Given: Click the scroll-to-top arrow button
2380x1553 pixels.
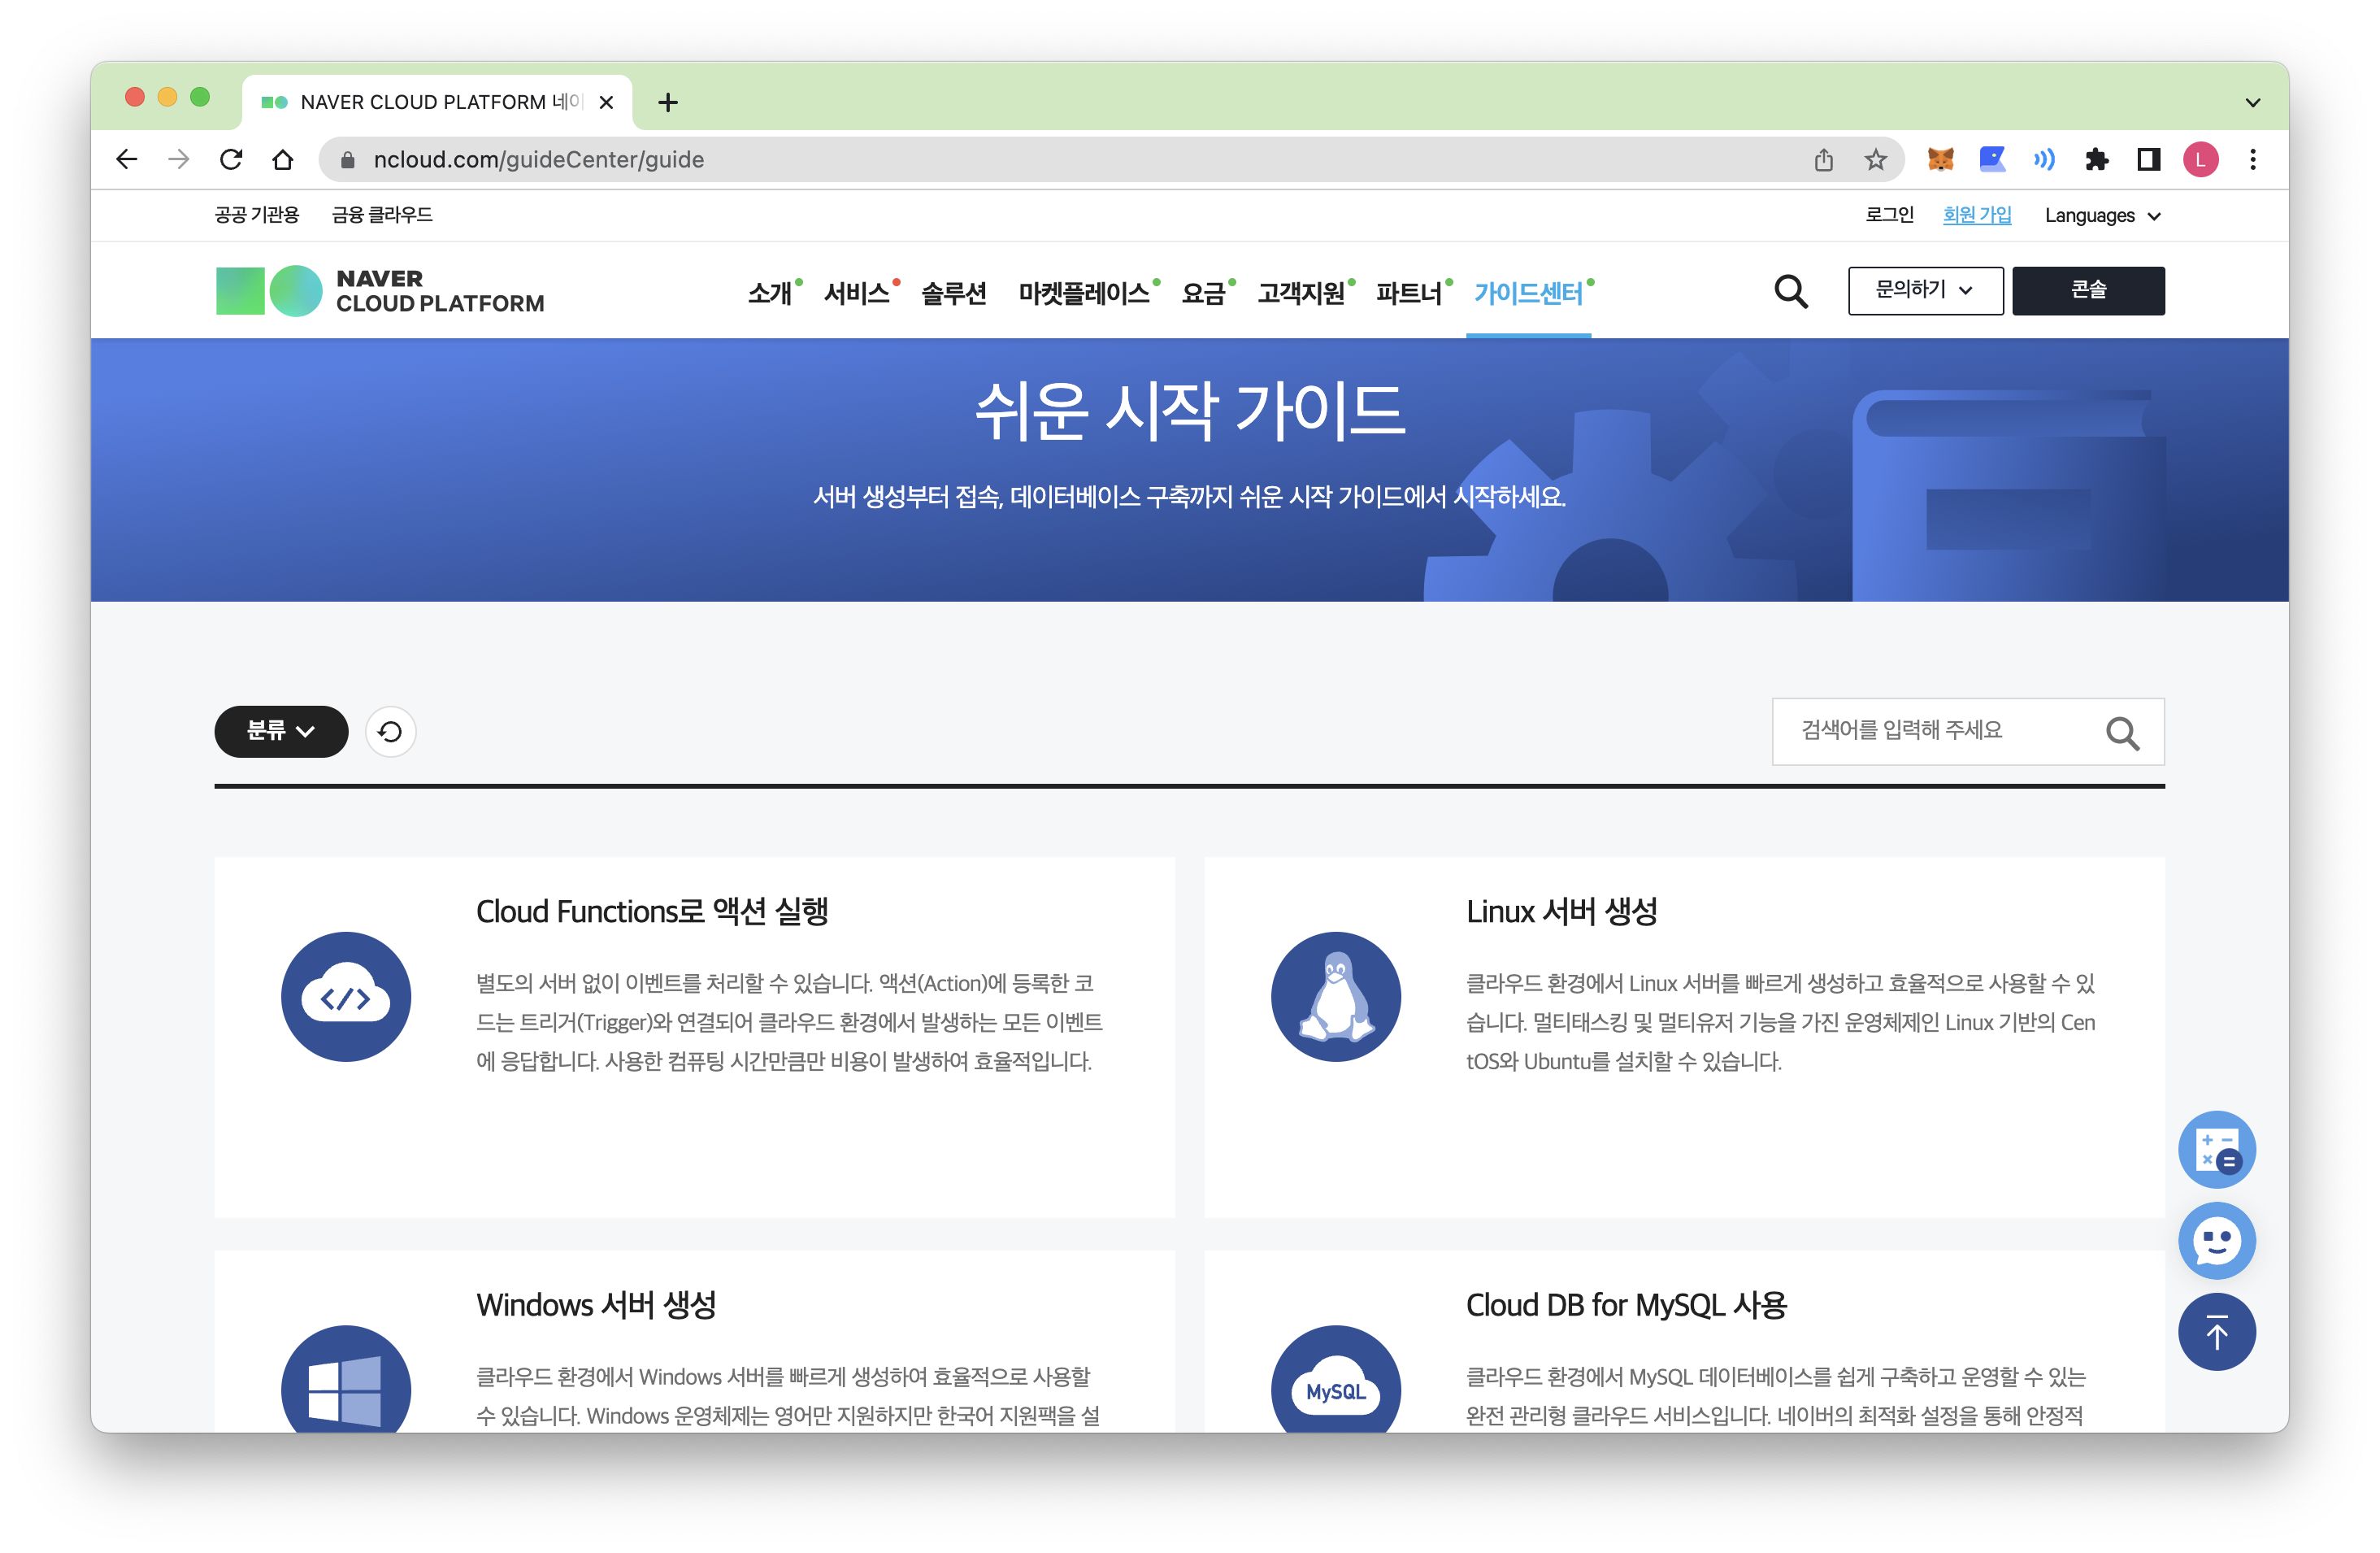Looking at the screenshot, I should click(x=2216, y=1332).
